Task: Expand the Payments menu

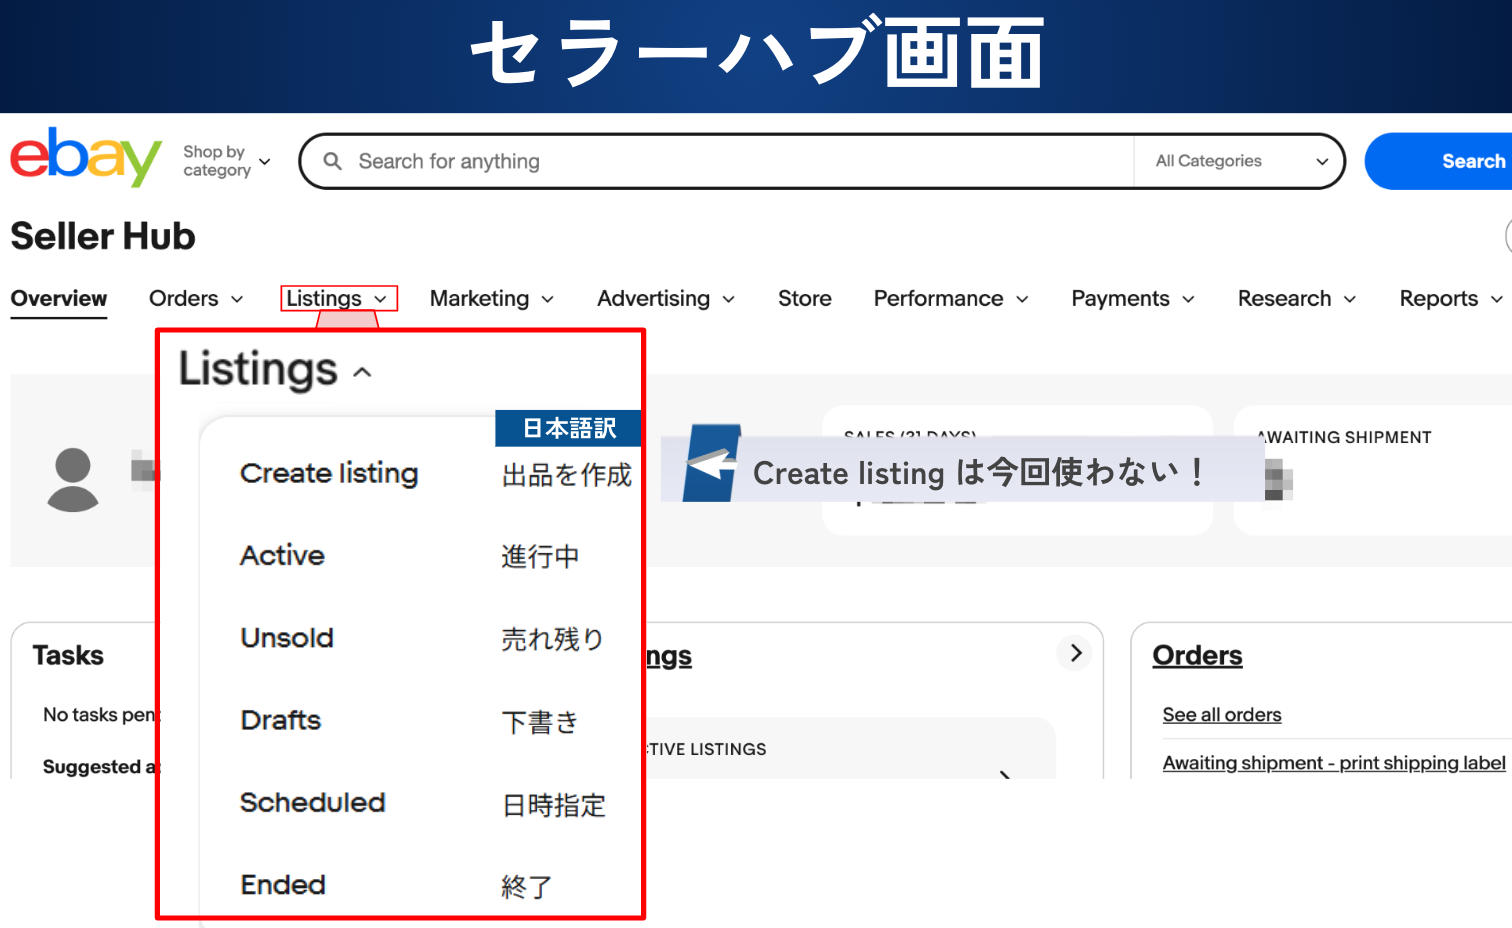Action: tap(1133, 298)
